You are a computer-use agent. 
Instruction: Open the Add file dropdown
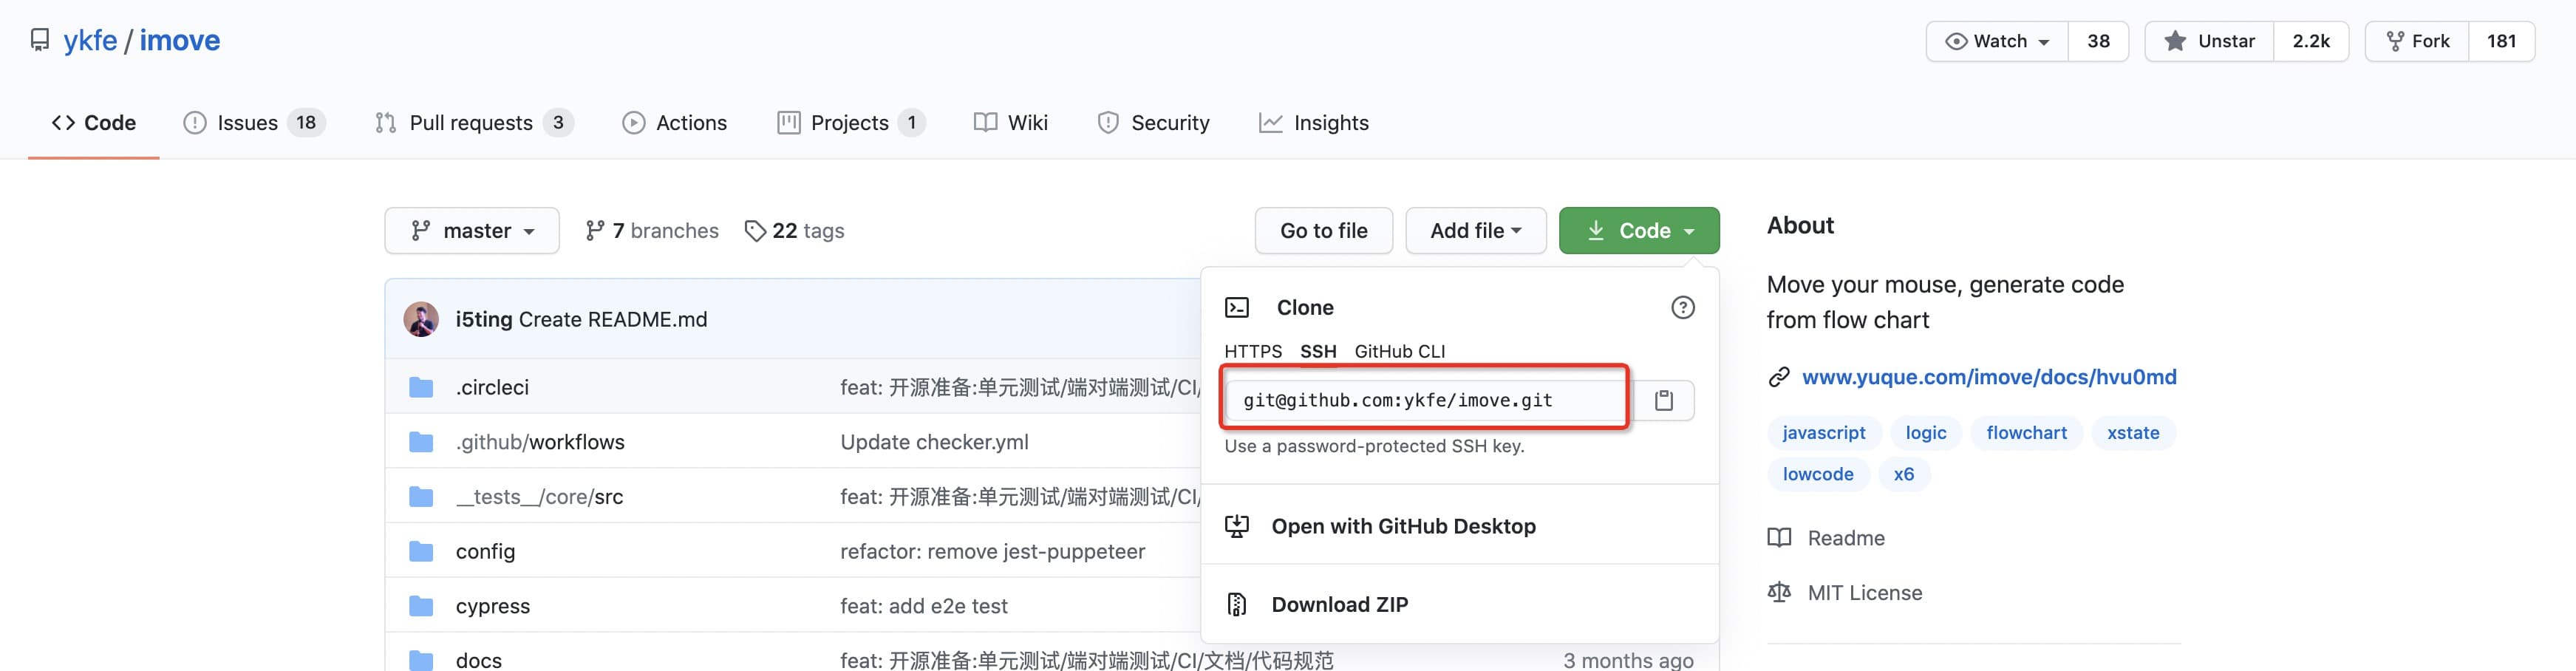coord(1475,231)
